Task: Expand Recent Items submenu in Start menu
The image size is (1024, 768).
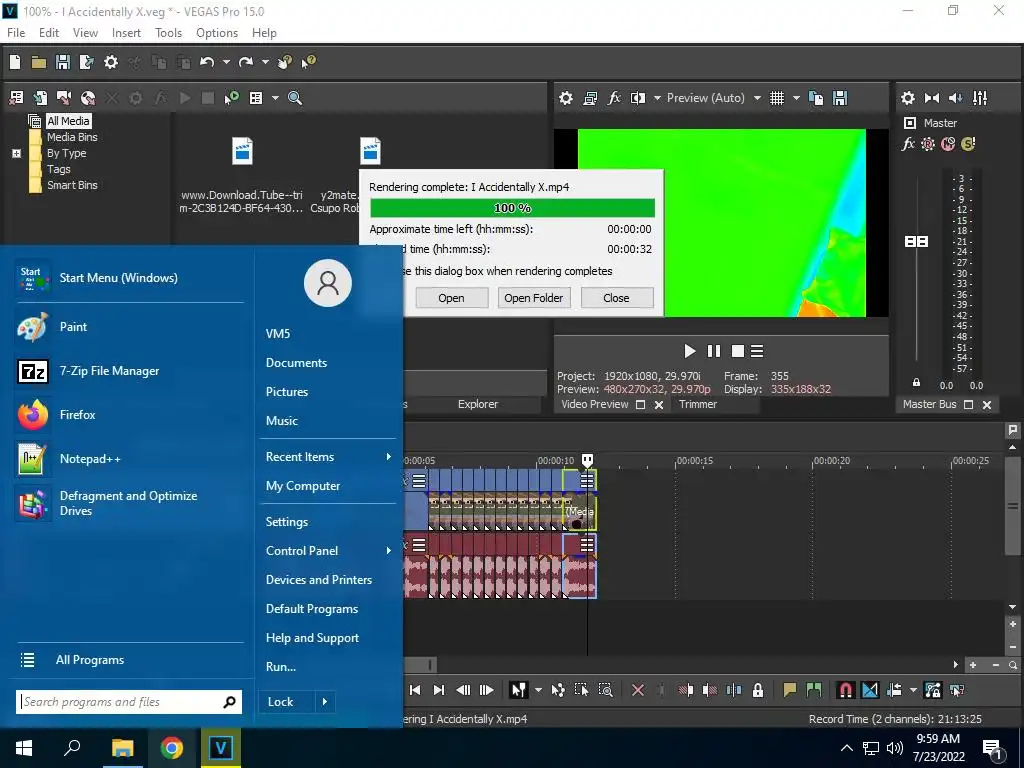Action: click(389, 456)
